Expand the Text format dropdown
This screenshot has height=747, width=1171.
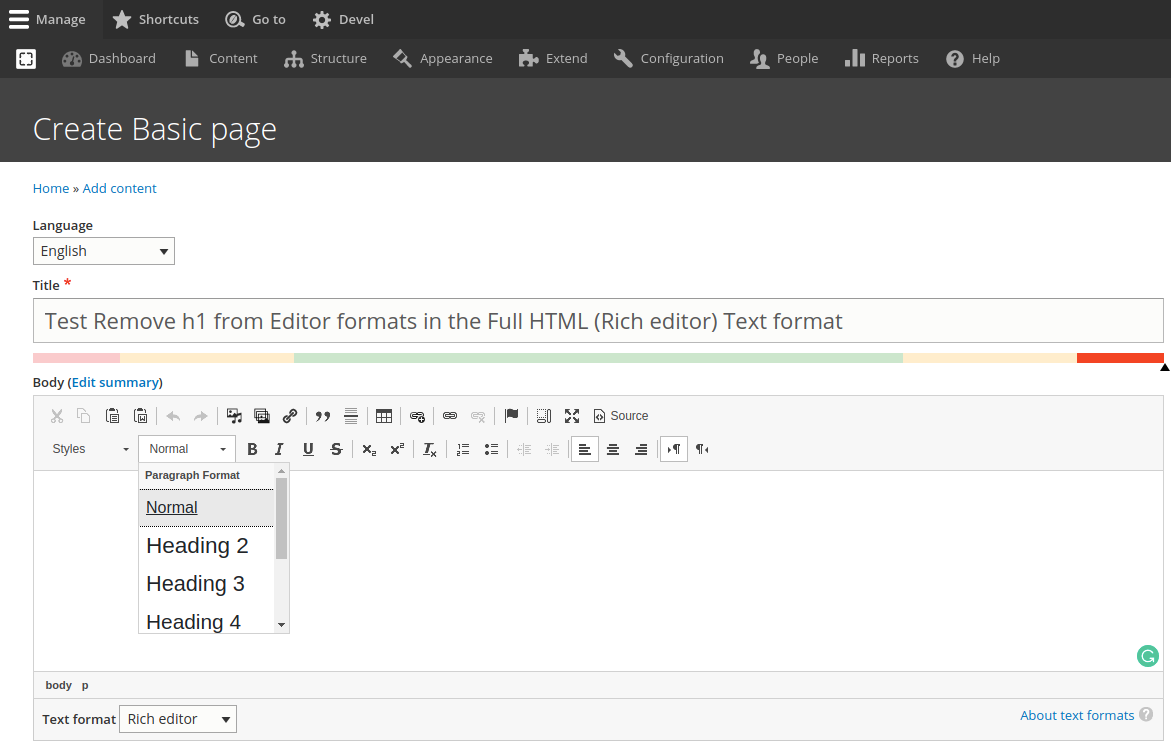tap(178, 719)
